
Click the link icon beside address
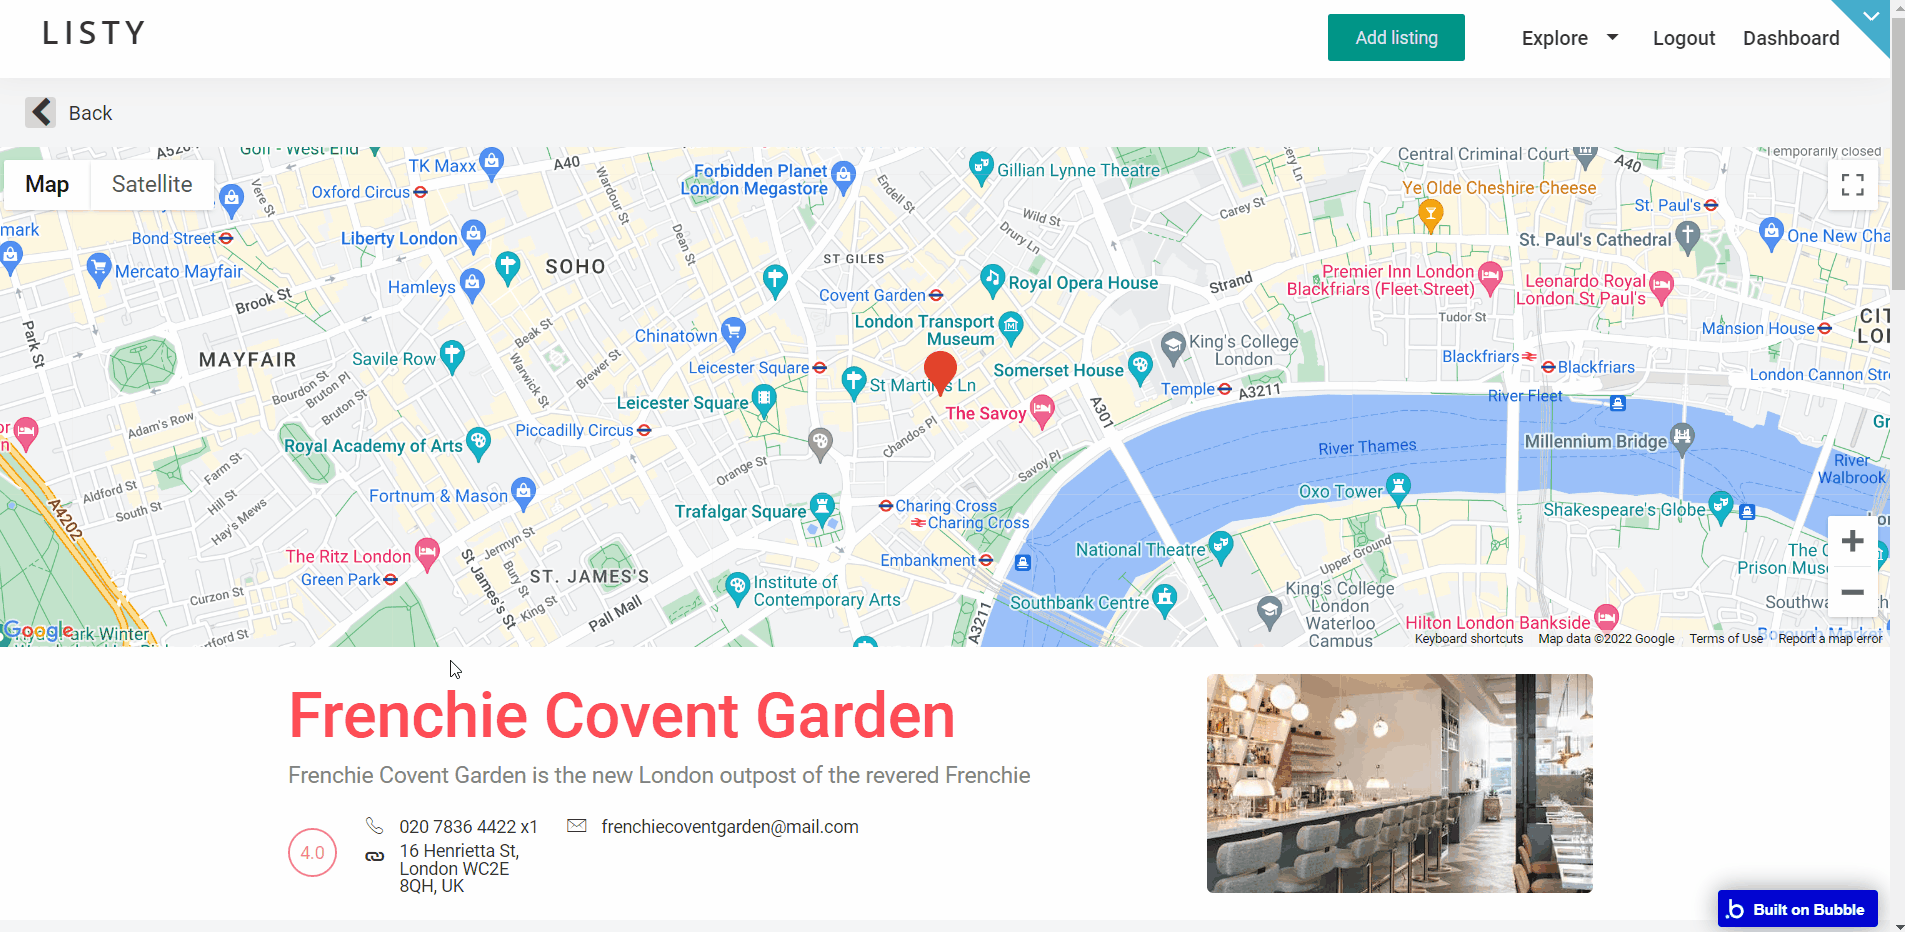point(374,856)
